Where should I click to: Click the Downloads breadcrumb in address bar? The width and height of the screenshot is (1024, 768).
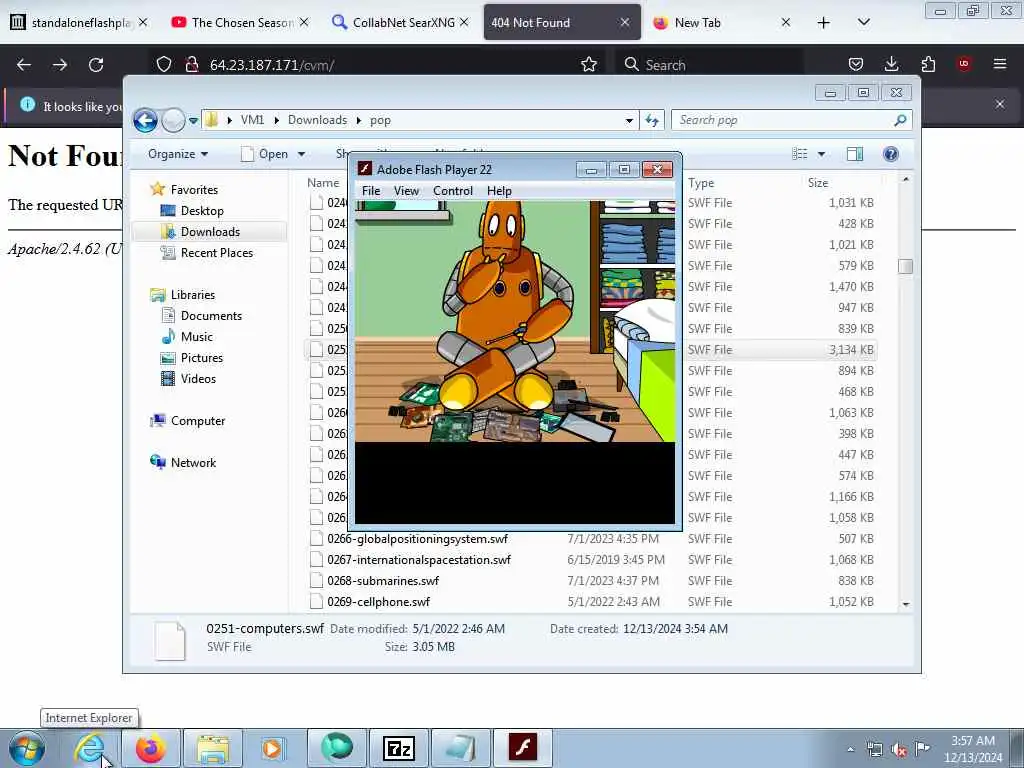point(317,120)
